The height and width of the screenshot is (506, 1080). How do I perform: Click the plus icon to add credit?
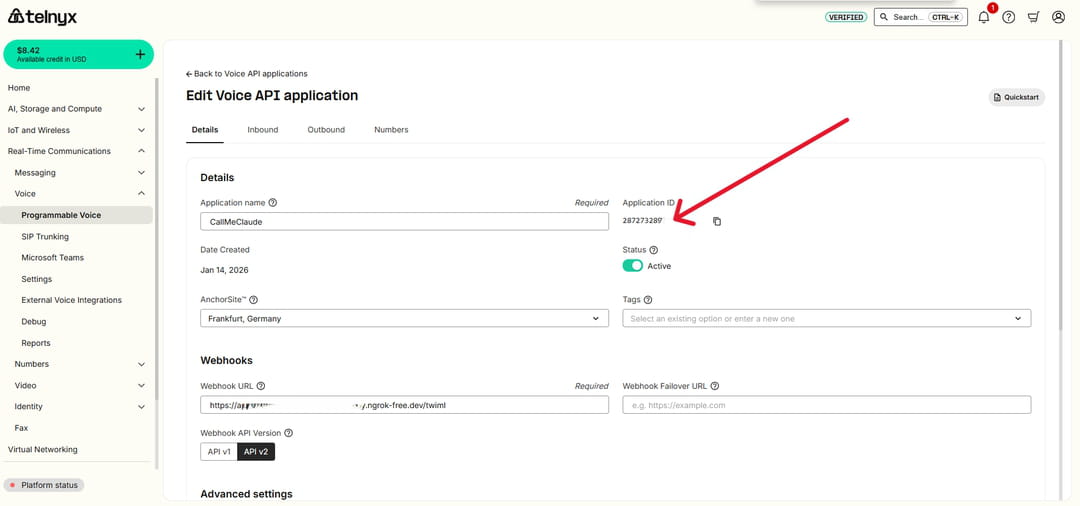tap(140, 54)
